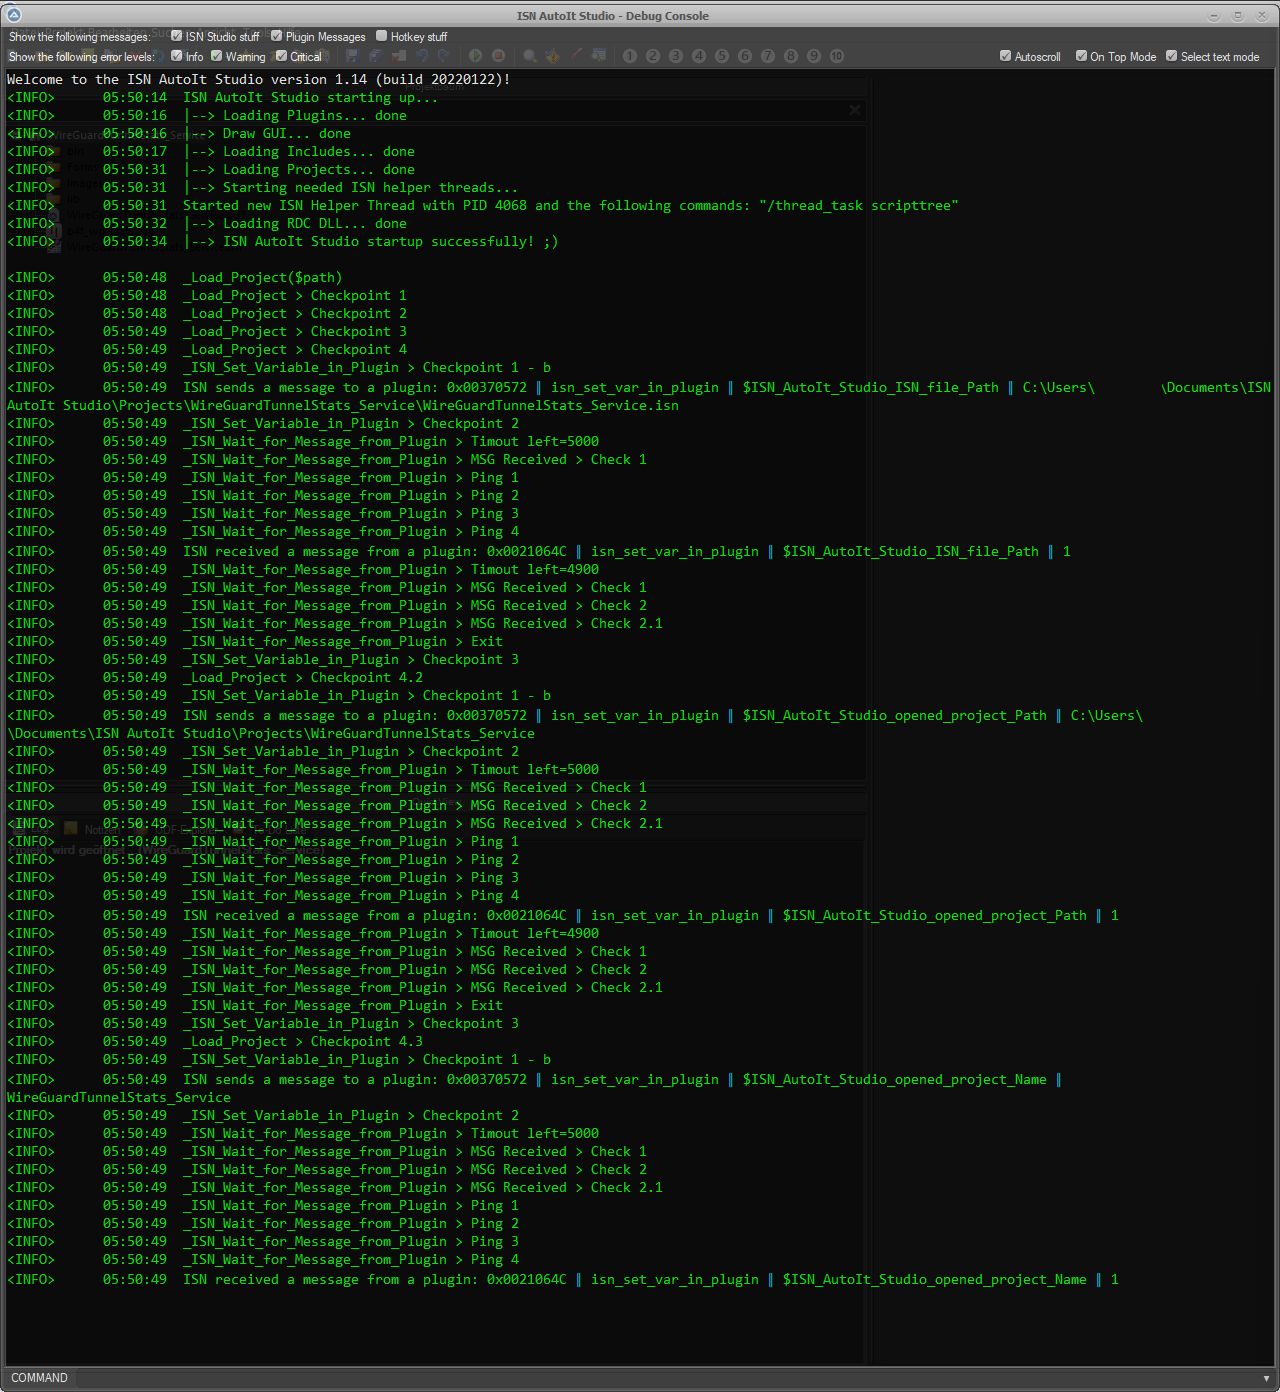The image size is (1280, 1392).
Task: Click the '05:50:17' timestamp
Action: [x=135, y=151]
